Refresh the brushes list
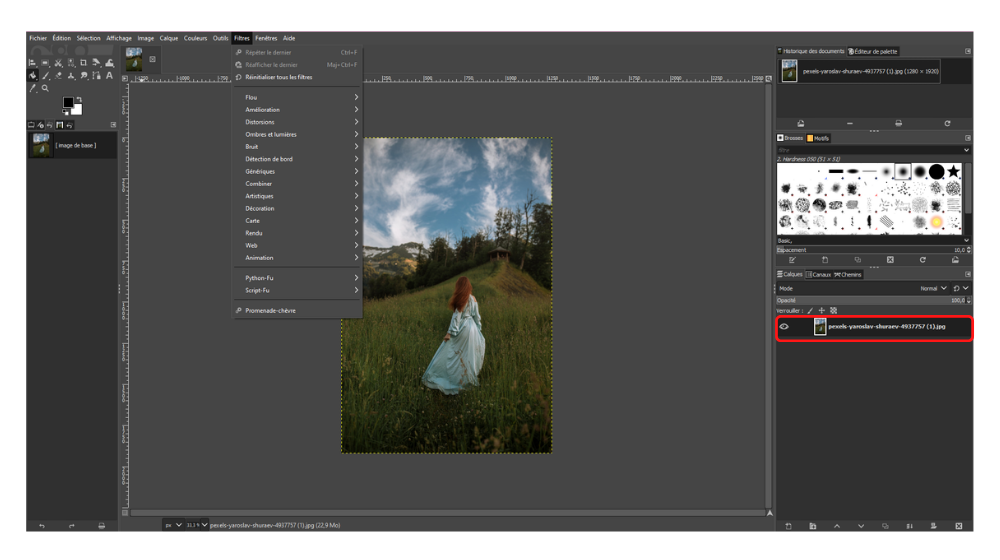The width and height of the screenshot is (1000, 560). (923, 260)
